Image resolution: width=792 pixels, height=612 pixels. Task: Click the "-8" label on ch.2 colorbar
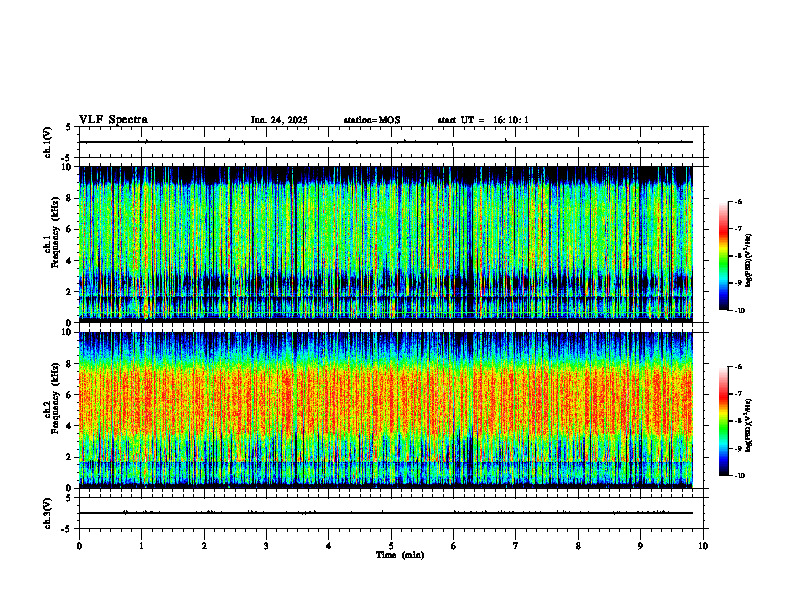click(x=738, y=421)
